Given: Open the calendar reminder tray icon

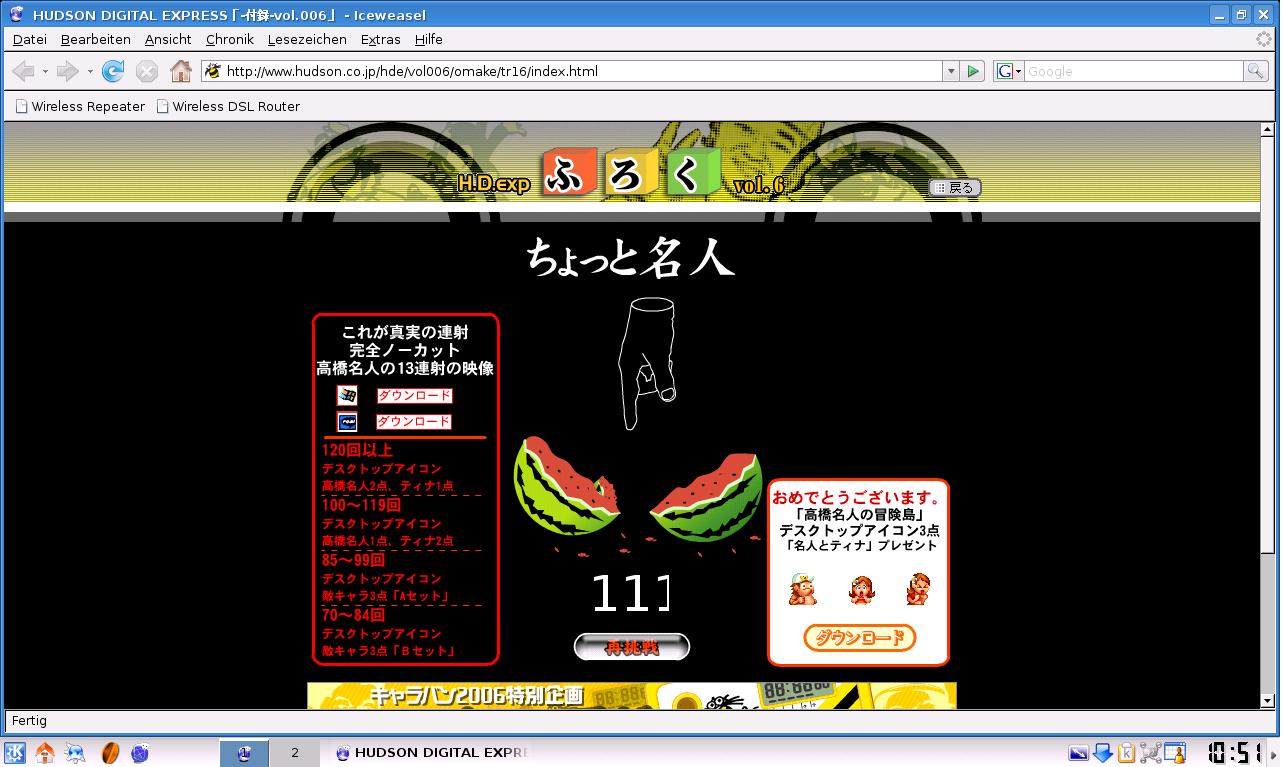Looking at the screenshot, I should pos(1174,753).
